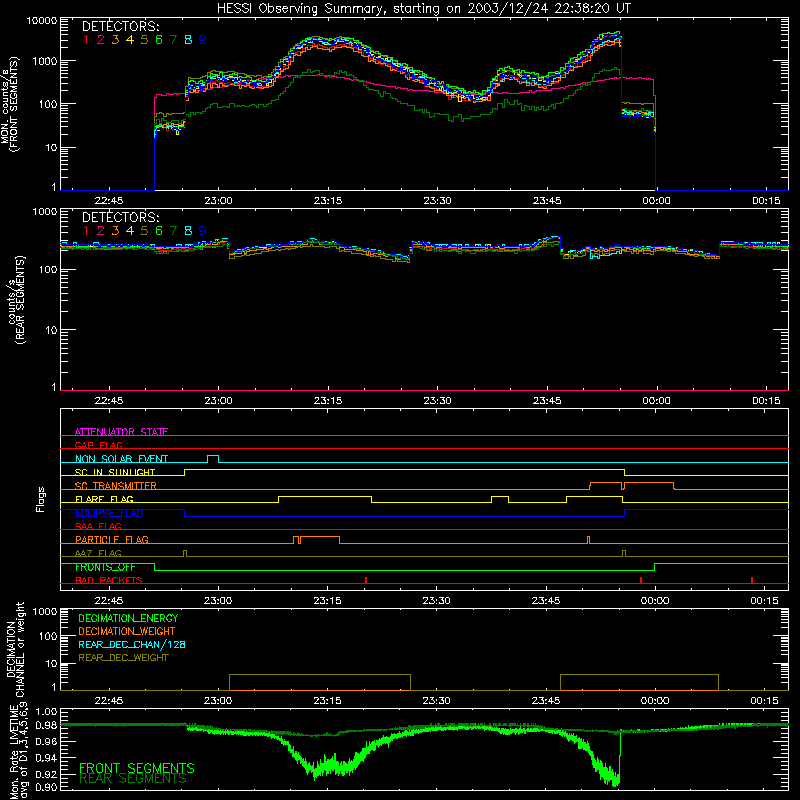Click the 22:45 time label below the flags plot
Viewport: 800px width, 800px height.
[109, 601]
